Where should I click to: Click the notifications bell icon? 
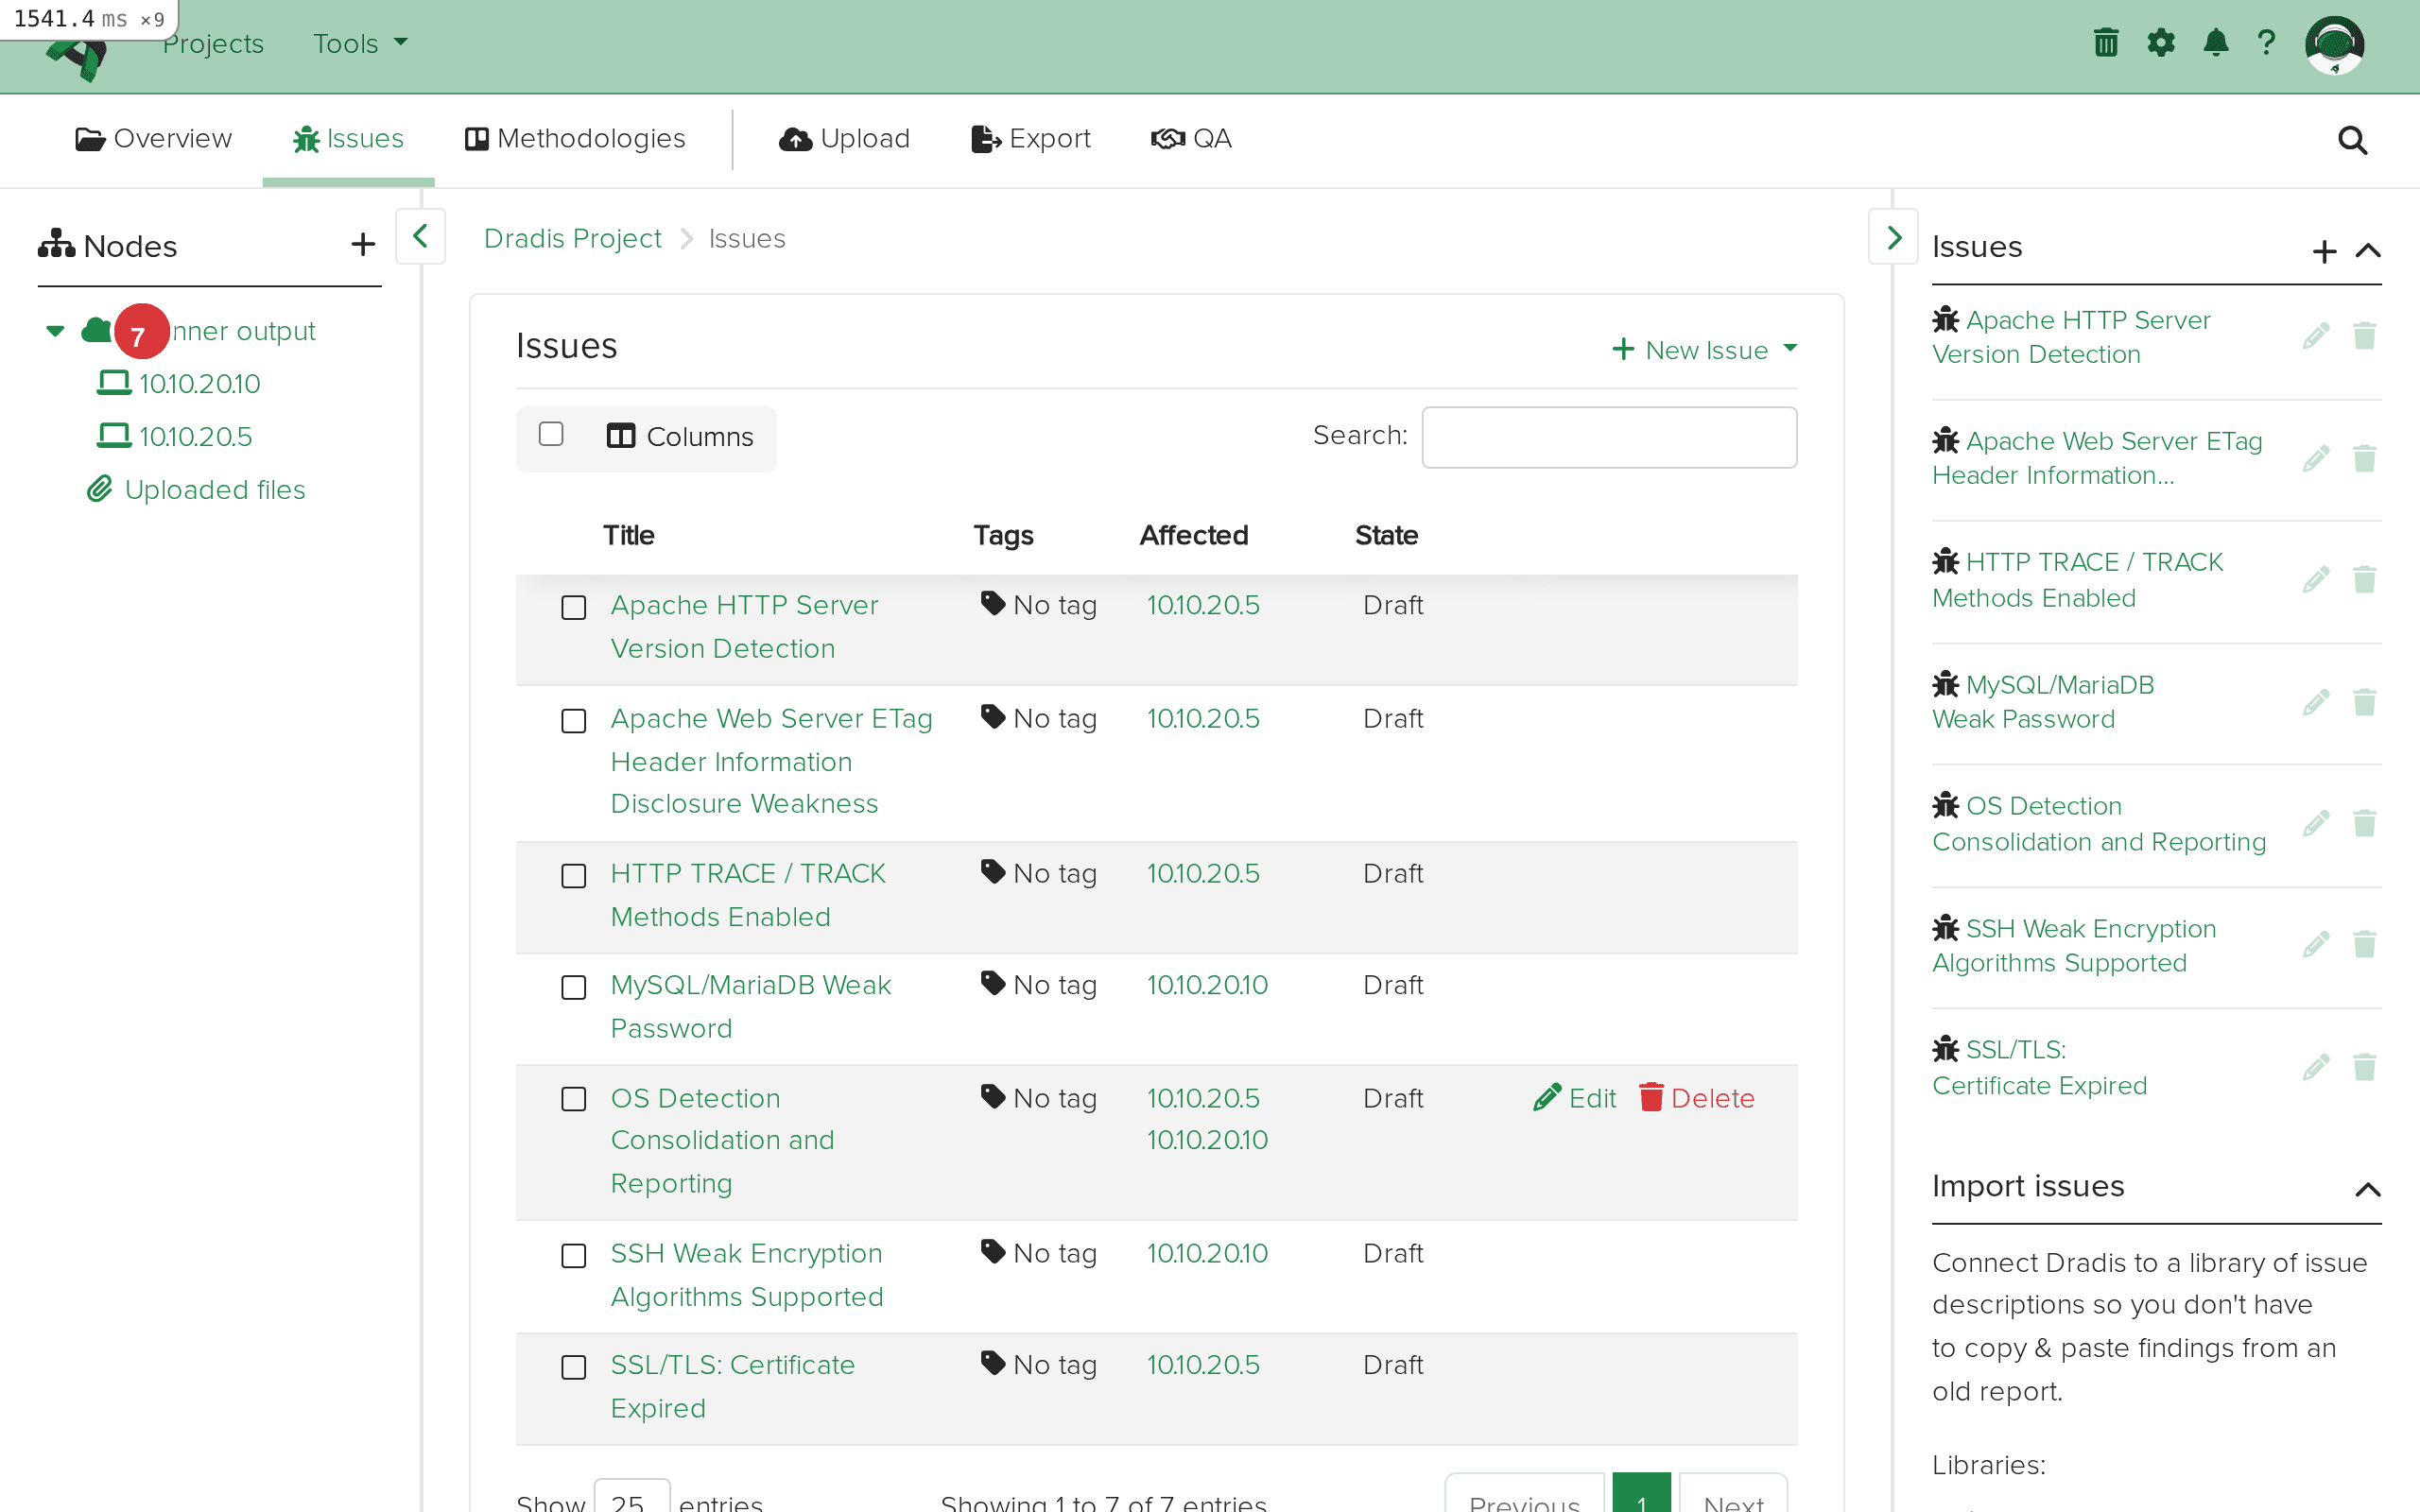pyautogui.click(x=2215, y=42)
